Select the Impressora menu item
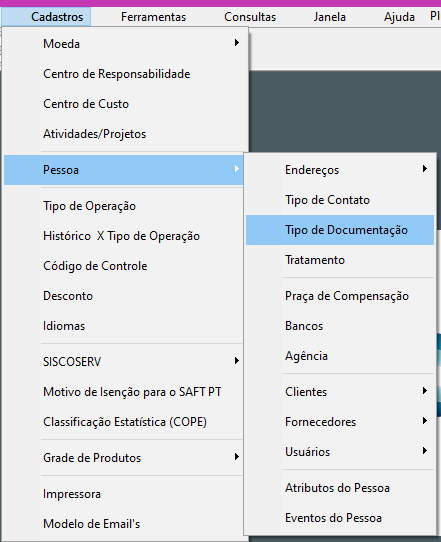 [124, 494]
